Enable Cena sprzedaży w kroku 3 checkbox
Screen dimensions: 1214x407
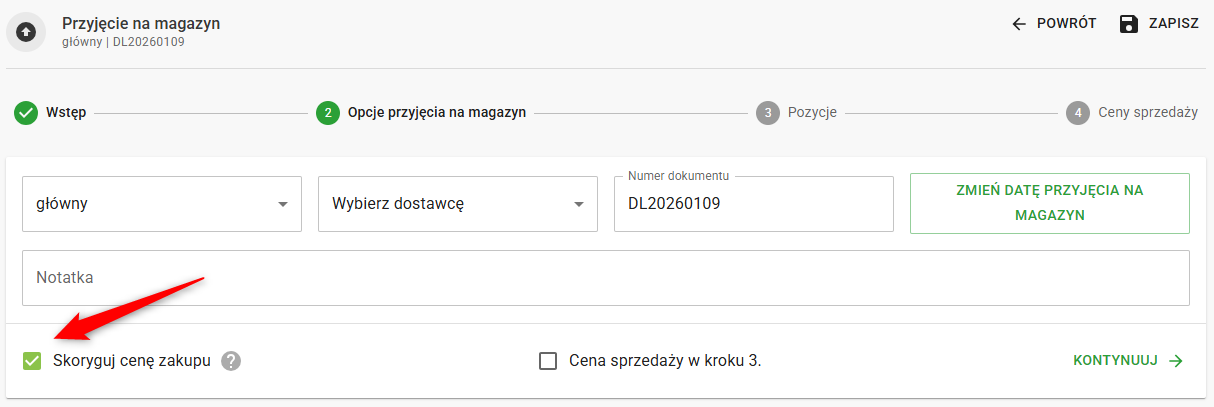pyautogui.click(x=548, y=361)
